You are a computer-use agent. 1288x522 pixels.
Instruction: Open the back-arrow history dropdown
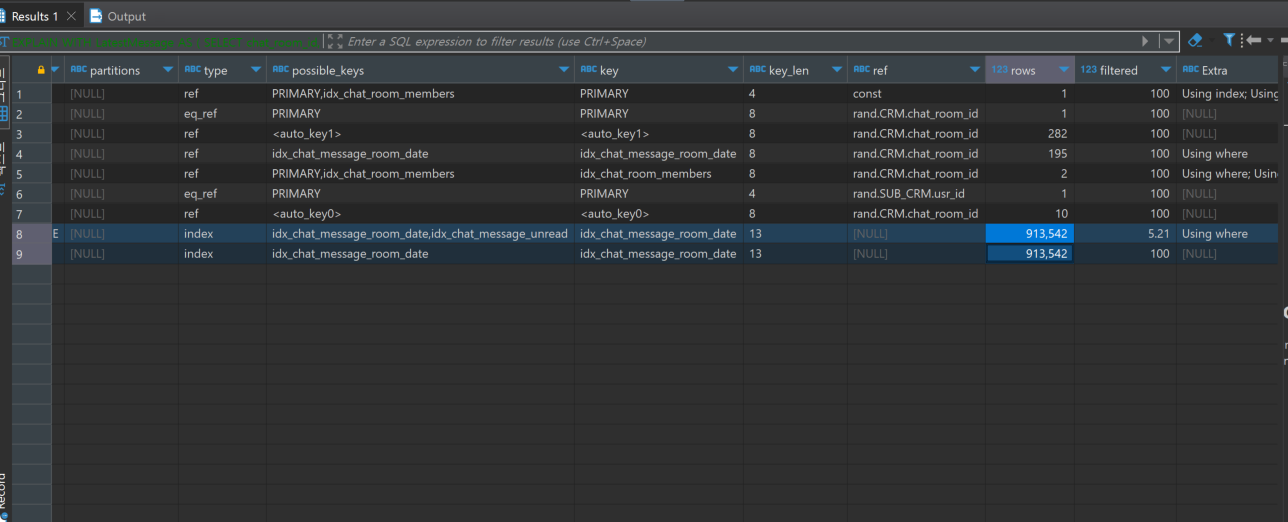[x=1271, y=41]
